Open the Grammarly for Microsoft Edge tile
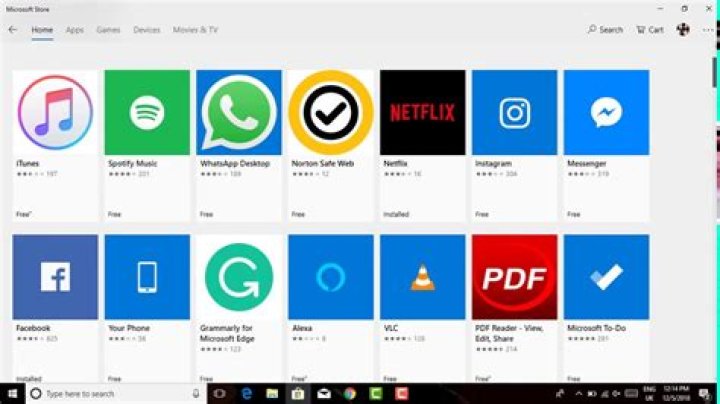This screenshot has height=404, width=720. [x=239, y=277]
